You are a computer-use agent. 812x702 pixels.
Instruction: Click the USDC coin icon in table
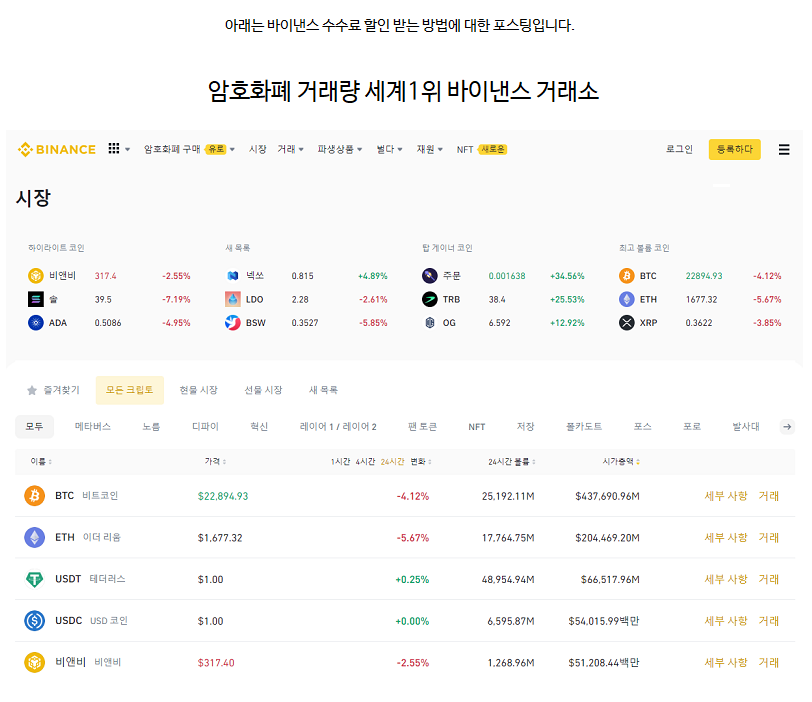click(x=35, y=620)
